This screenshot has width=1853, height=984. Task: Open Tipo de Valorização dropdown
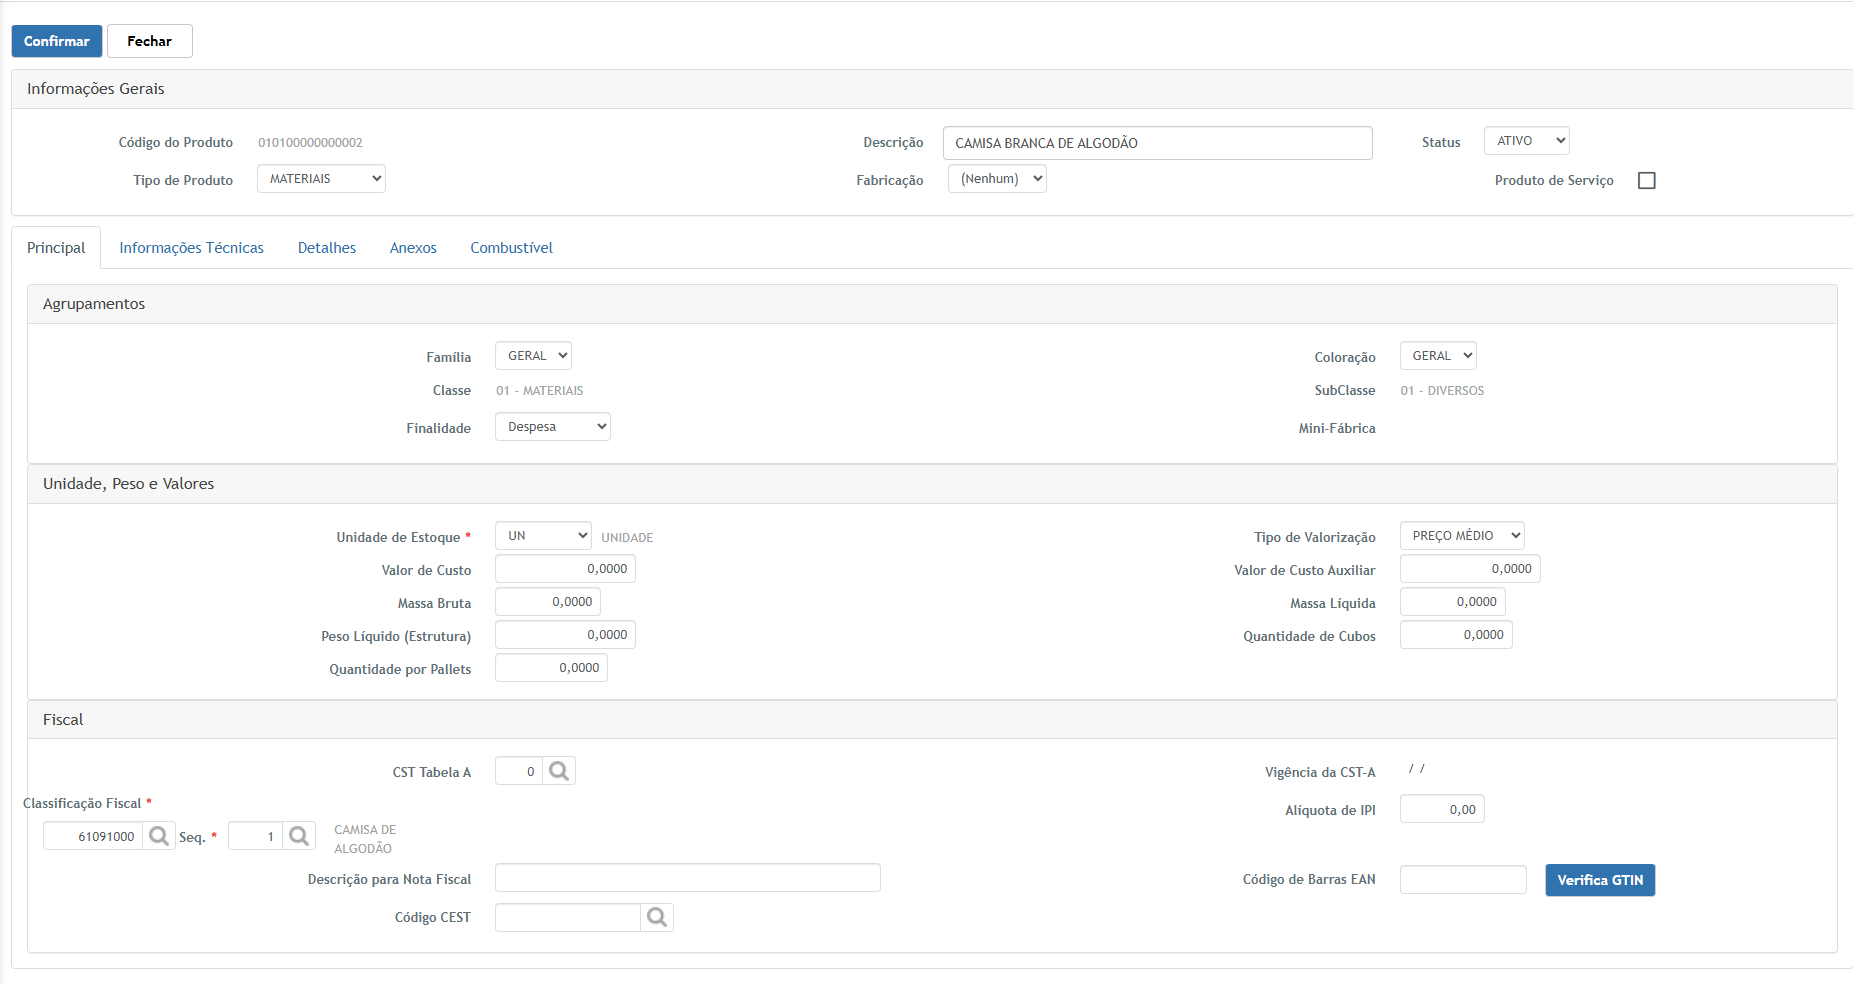point(1461,536)
